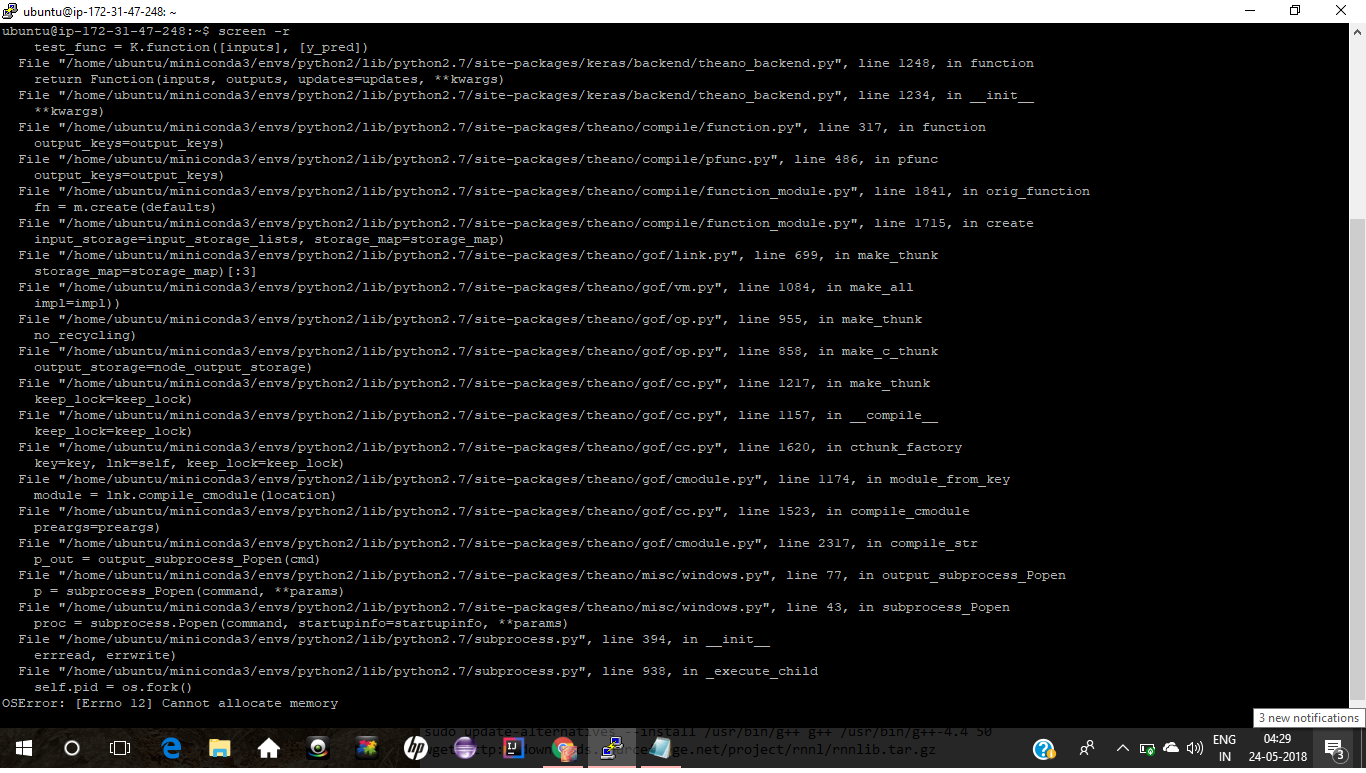Image resolution: width=1366 pixels, height=773 pixels.
Task: Open the webcam app in taskbar
Action: [x=318, y=748]
